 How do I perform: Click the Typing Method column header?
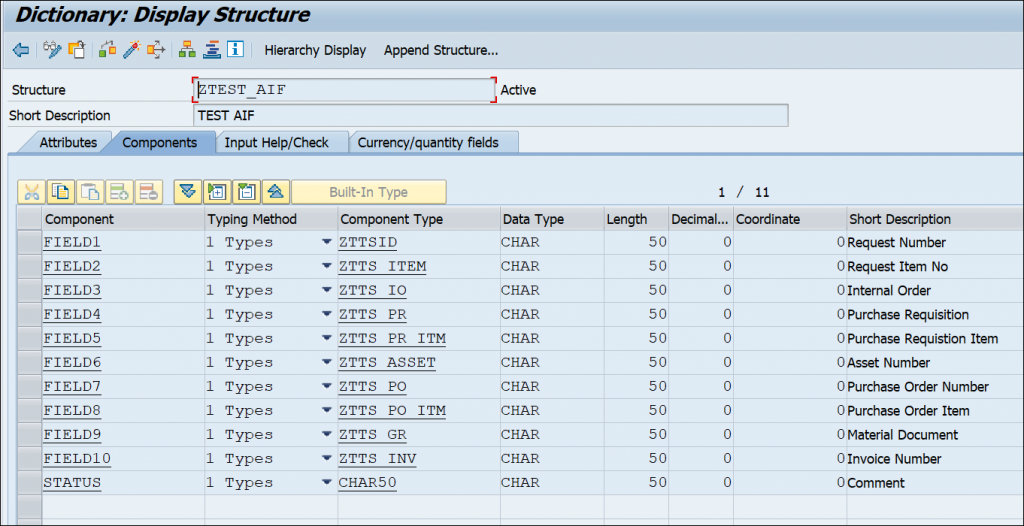271,220
